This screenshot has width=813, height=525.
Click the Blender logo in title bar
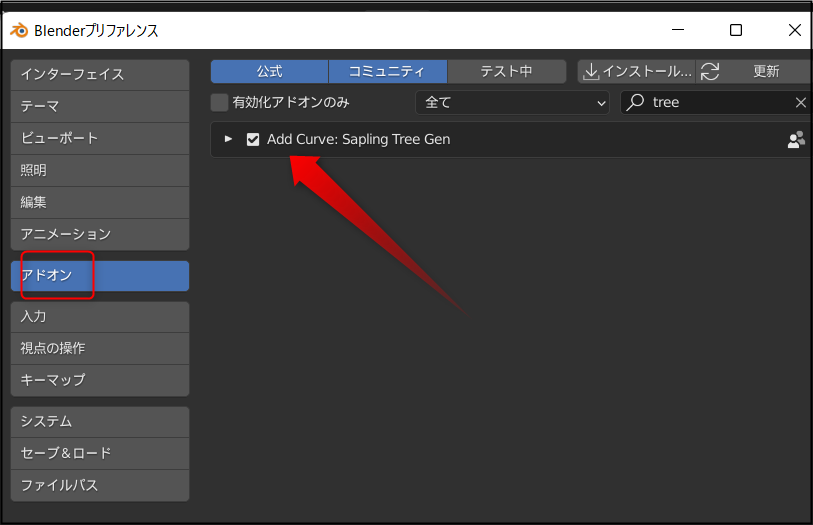click(x=19, y=31)
